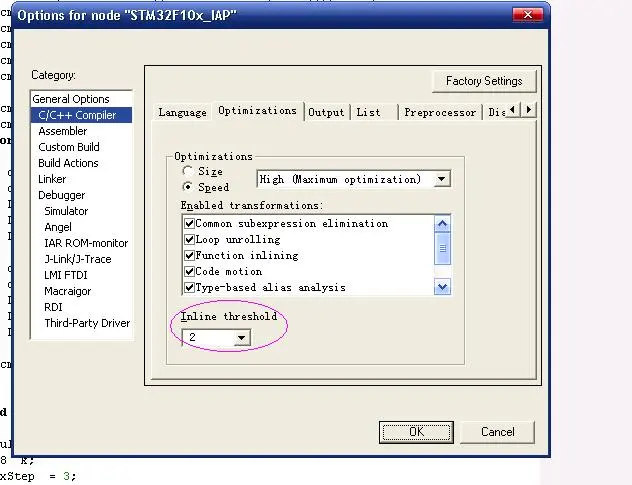
Task: Confirm with the OK button
Action: [x=416, y=432]
